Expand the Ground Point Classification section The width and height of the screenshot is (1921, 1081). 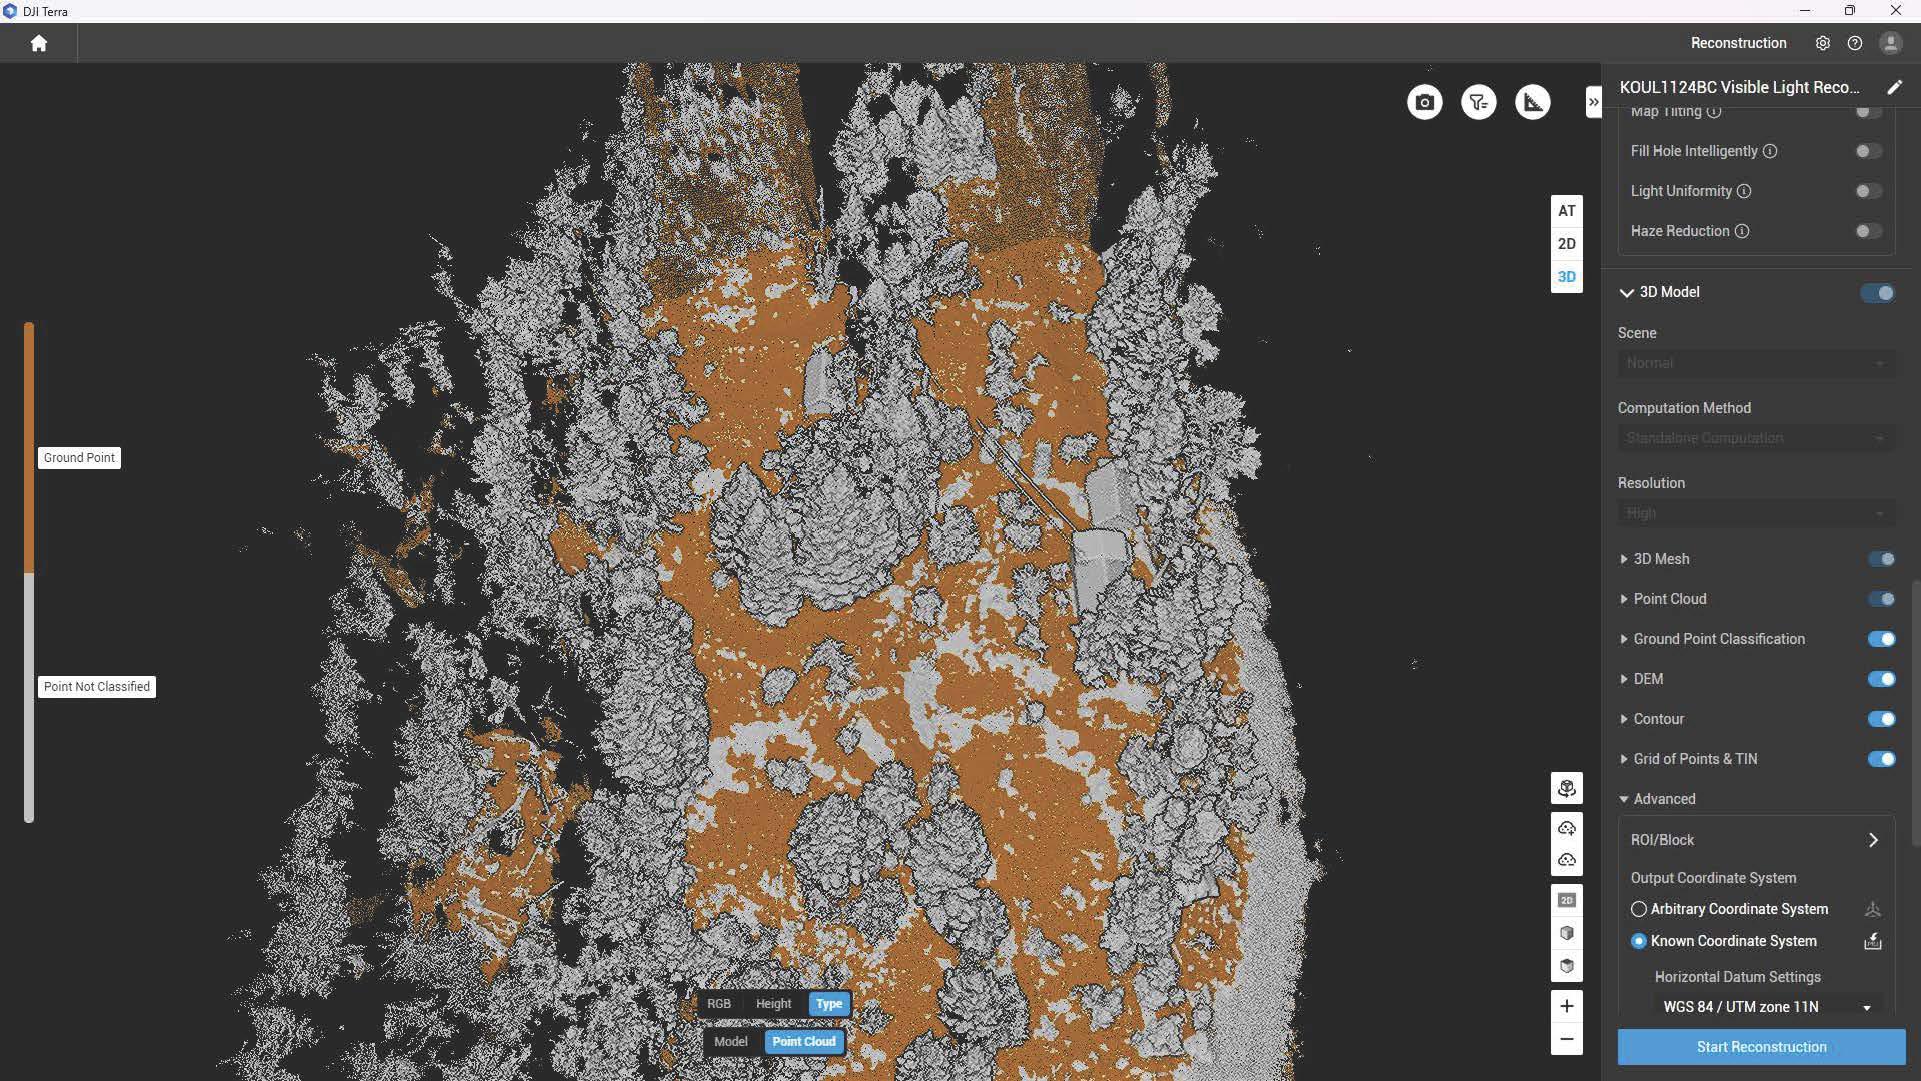1623,639
